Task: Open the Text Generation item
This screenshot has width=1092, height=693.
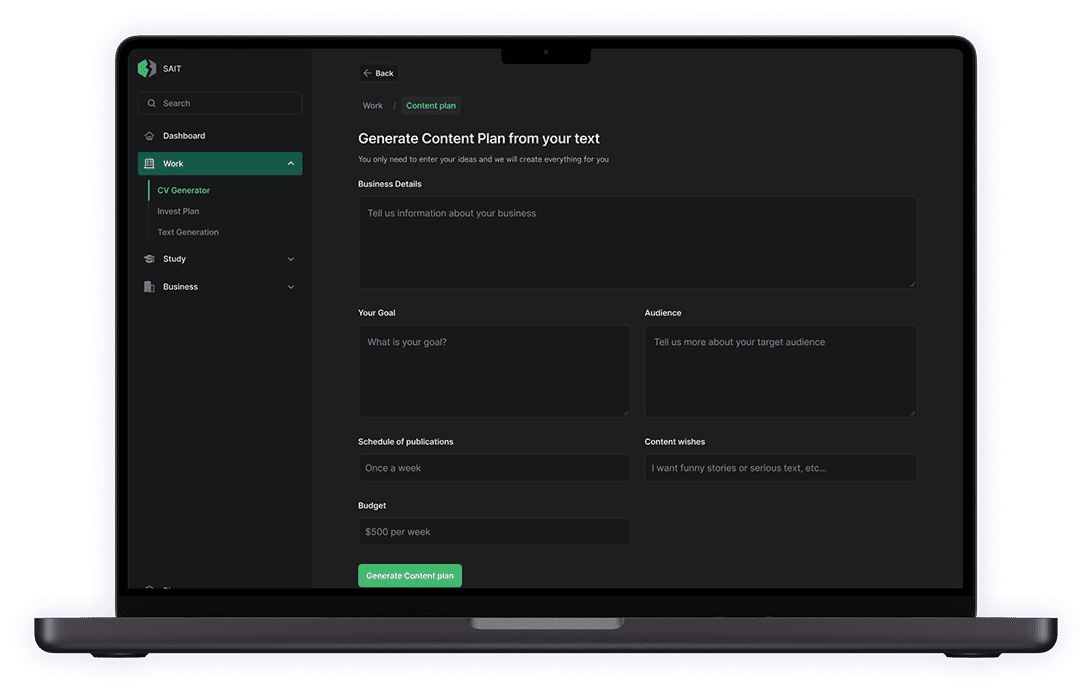Action: [x=188, y=232]
